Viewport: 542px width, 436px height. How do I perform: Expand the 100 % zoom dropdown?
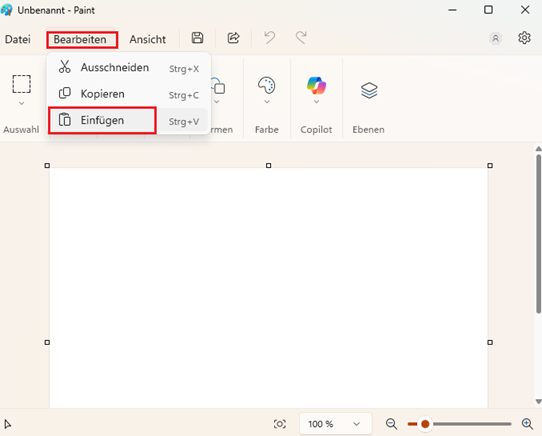click(x=335, y=424)
